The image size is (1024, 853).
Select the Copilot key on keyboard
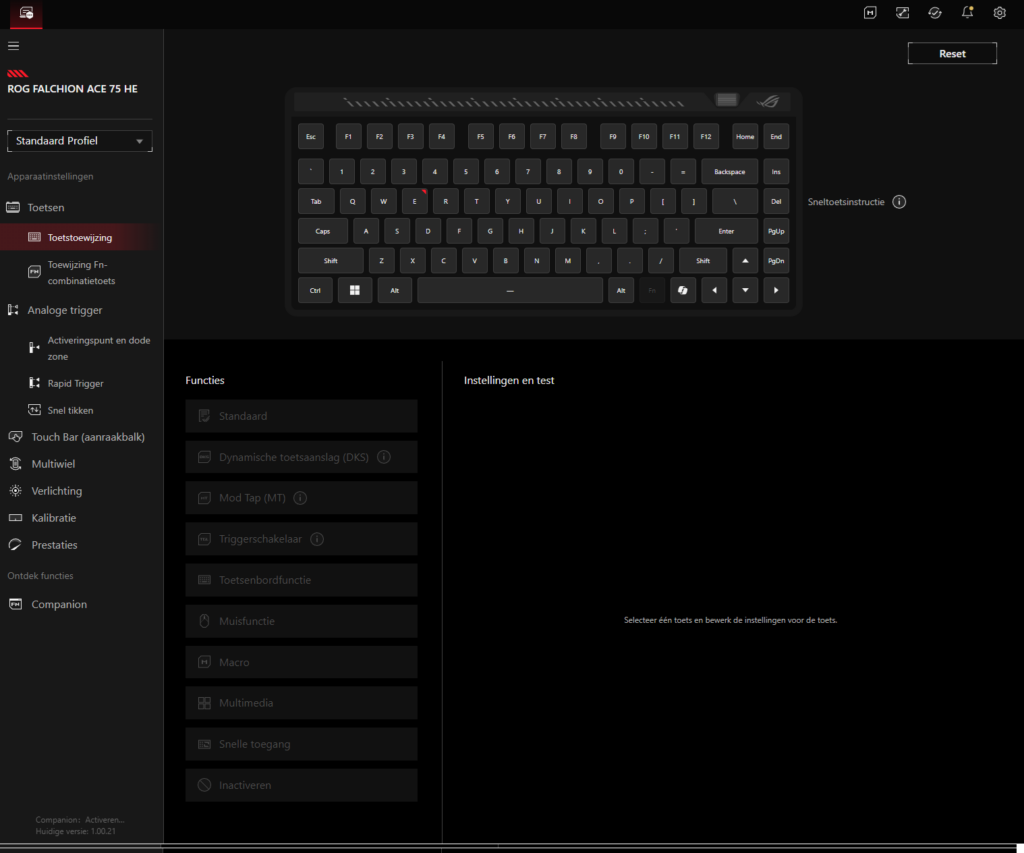[683, 290]
